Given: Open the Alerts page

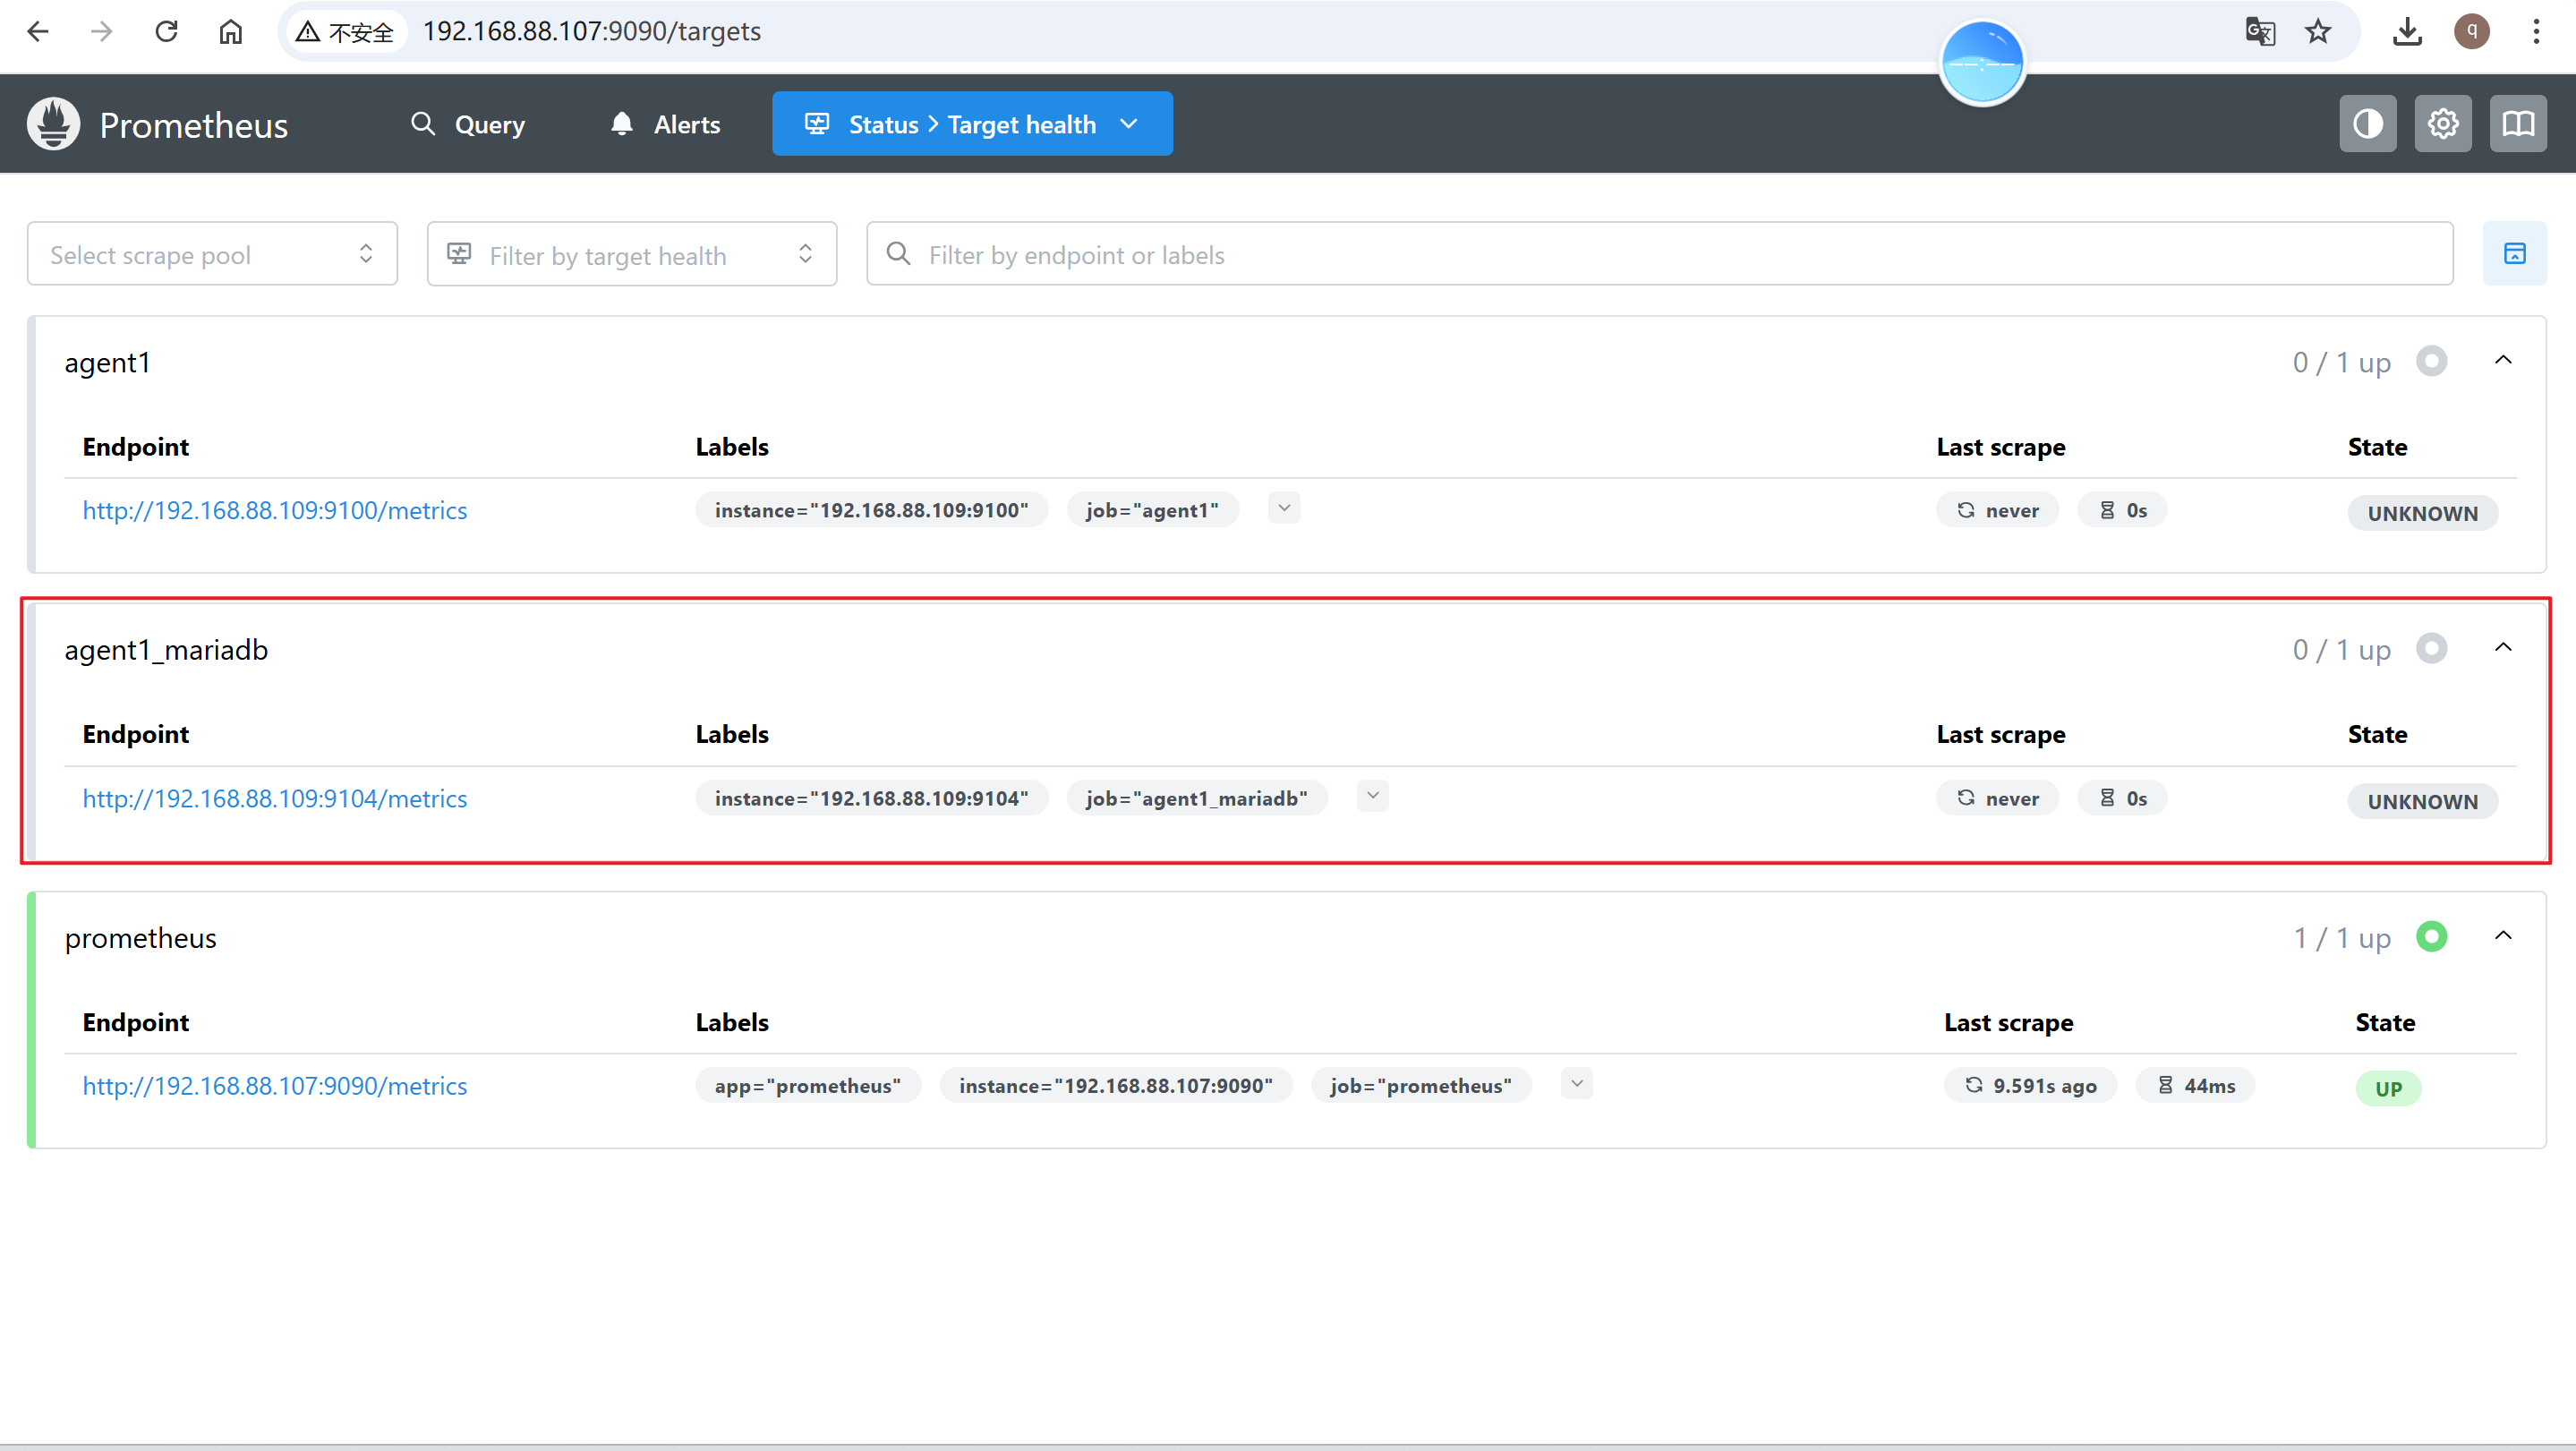Looking at the screenshot, I should coord(666,124).
